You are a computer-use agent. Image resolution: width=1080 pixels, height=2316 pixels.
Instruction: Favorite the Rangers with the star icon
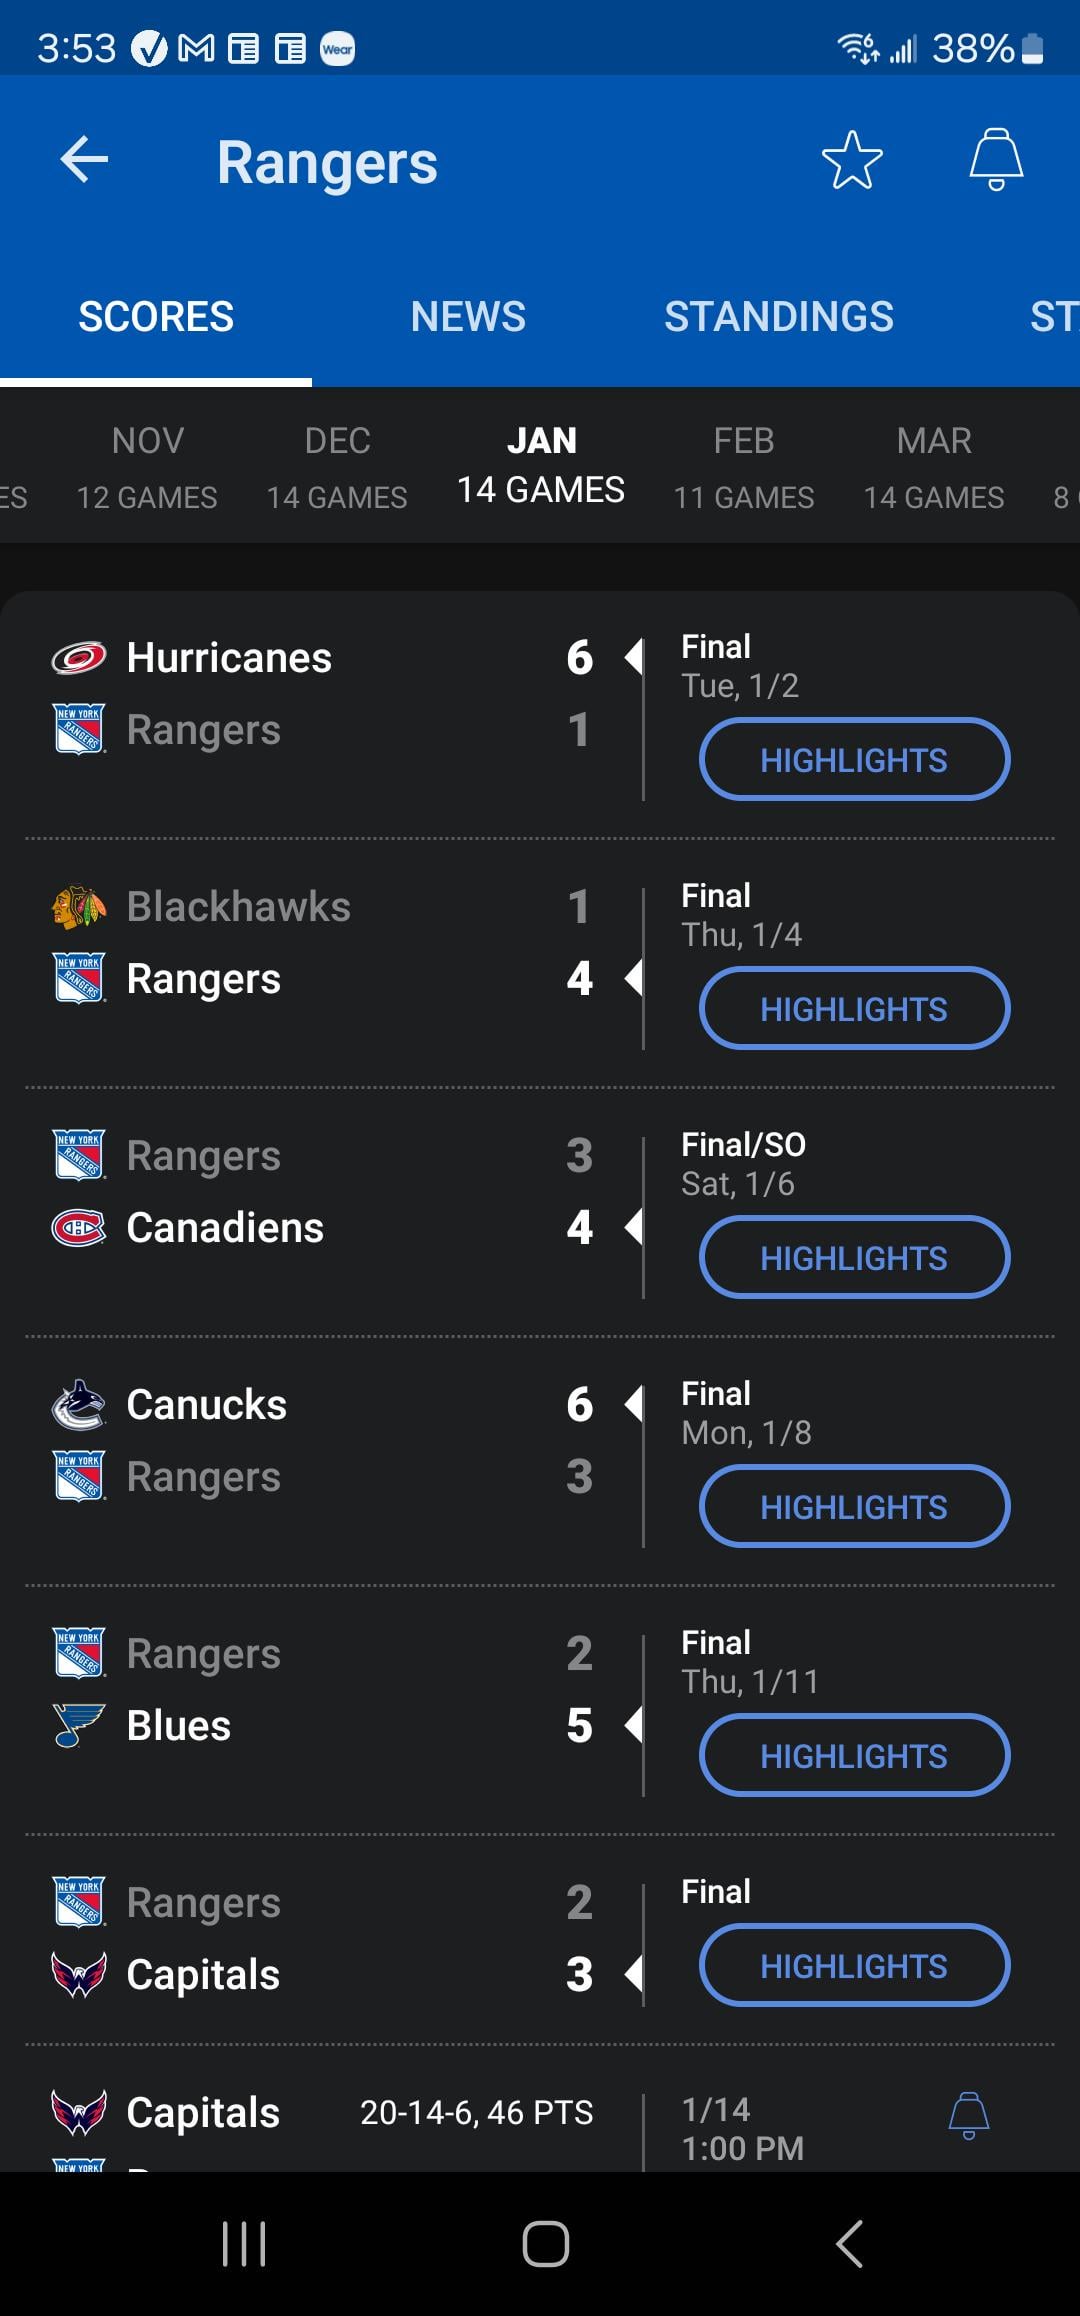(x=852, y=160)
